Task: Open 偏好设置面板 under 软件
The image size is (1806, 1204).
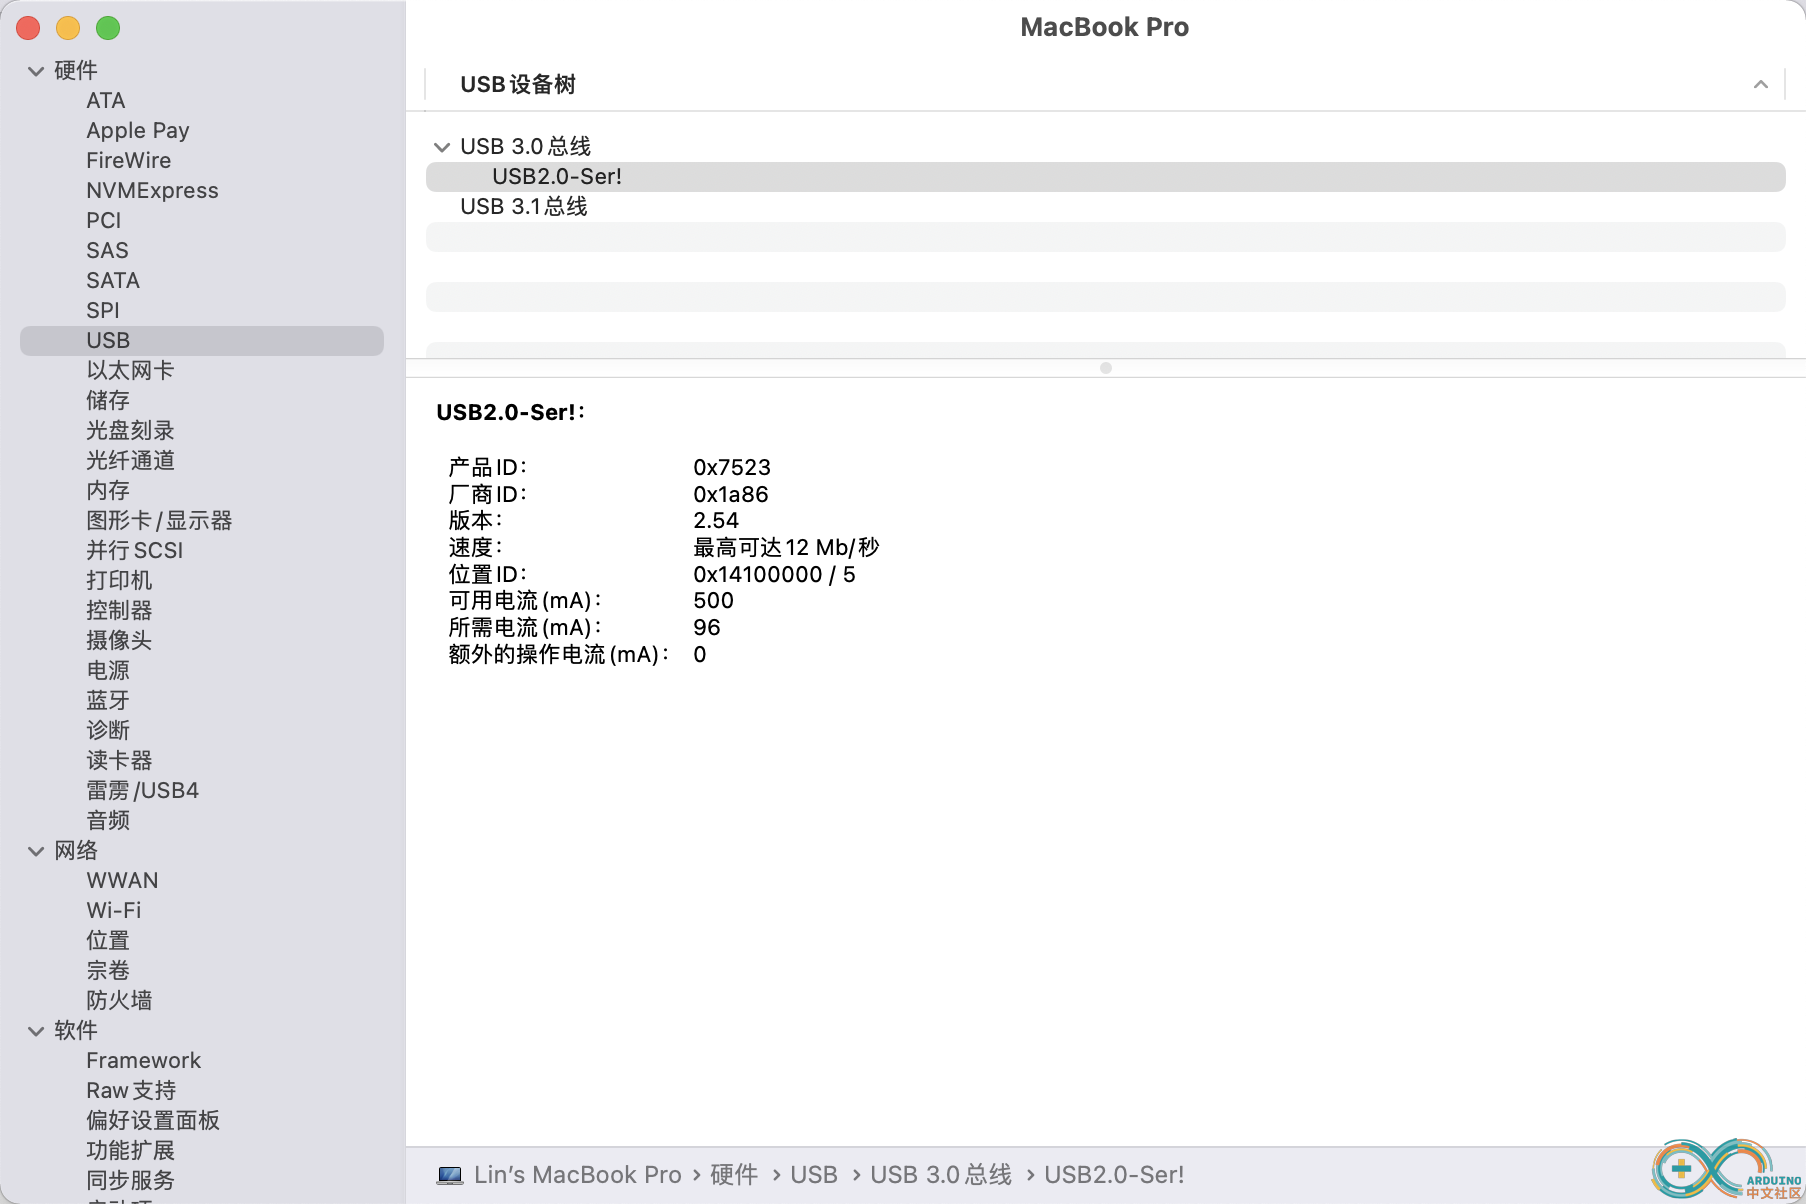Action: [x=153, y=1121]
